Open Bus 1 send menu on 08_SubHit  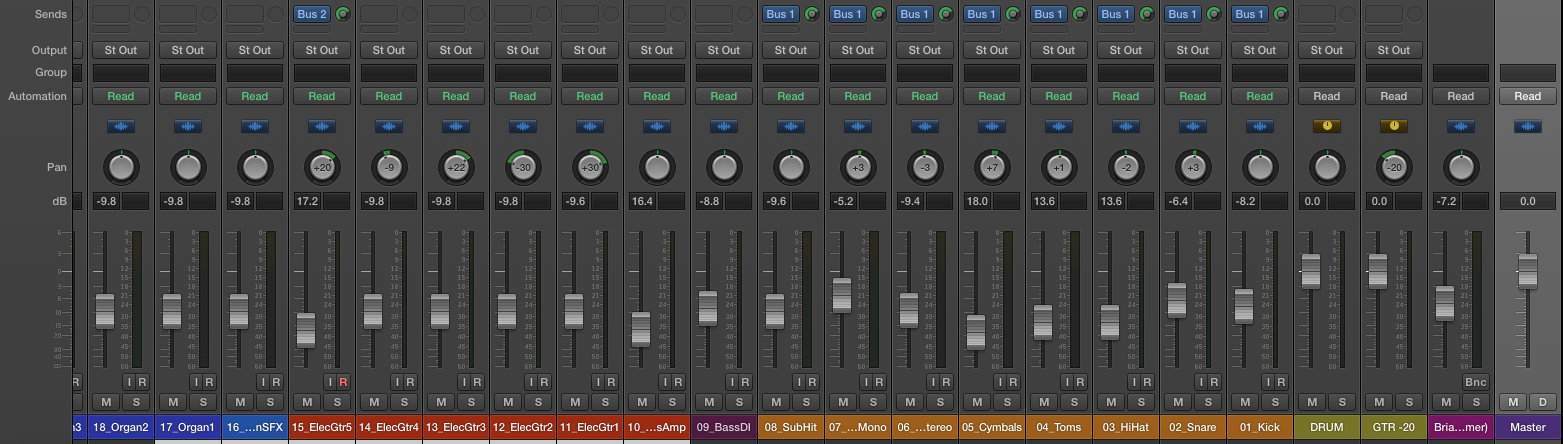point(781,14)
